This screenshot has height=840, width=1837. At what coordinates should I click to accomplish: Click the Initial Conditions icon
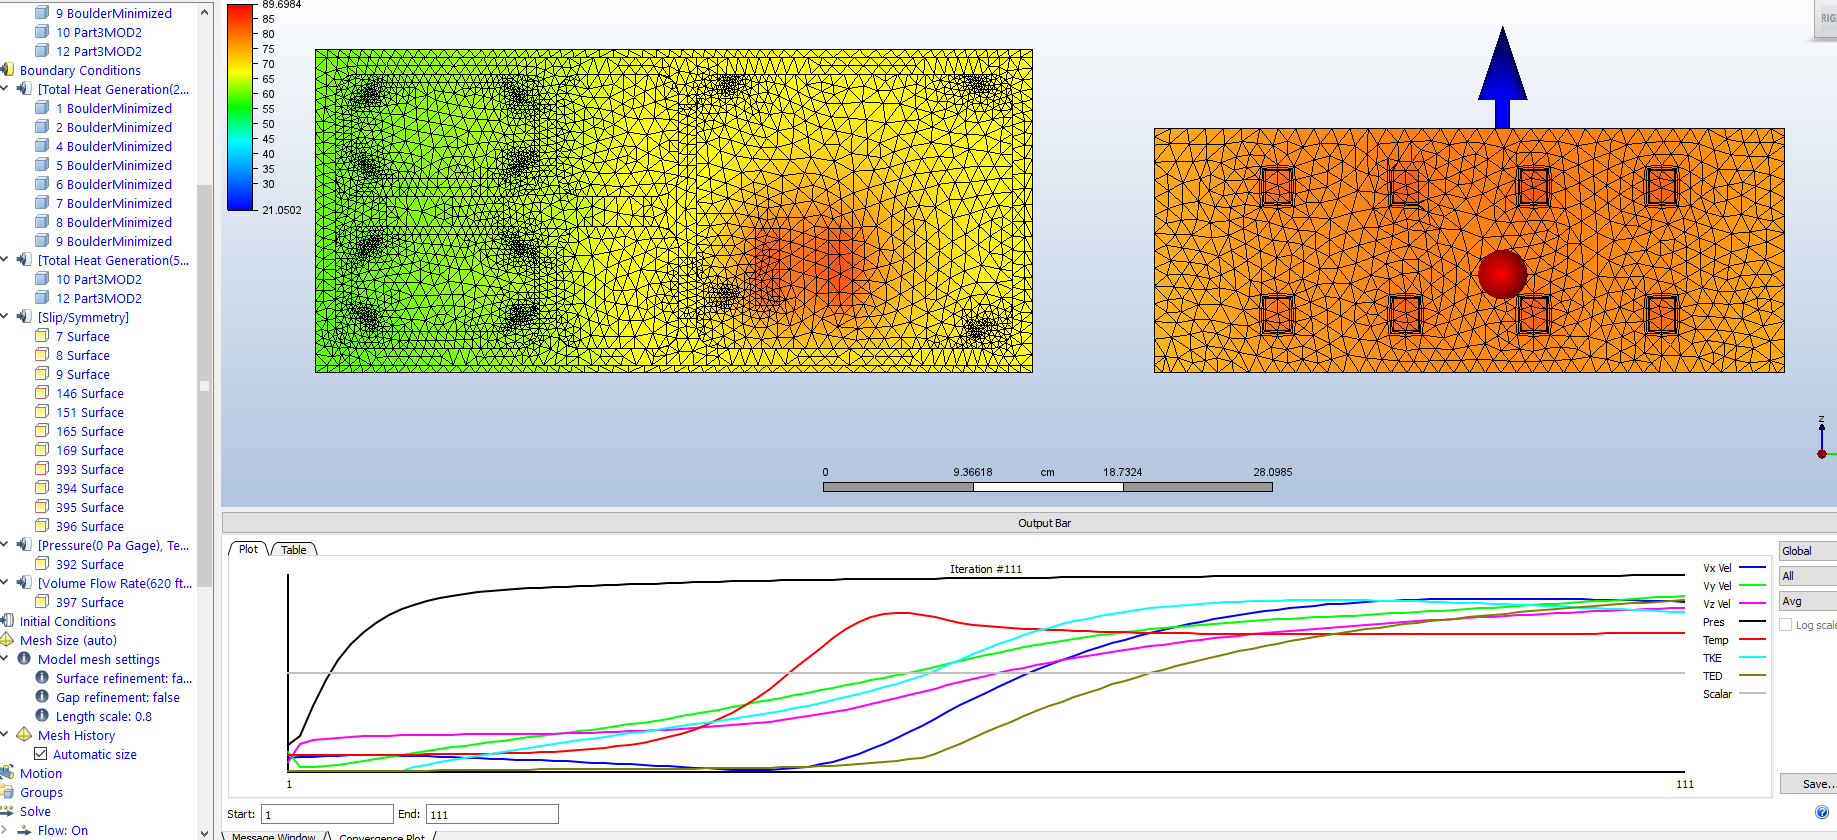7,621
